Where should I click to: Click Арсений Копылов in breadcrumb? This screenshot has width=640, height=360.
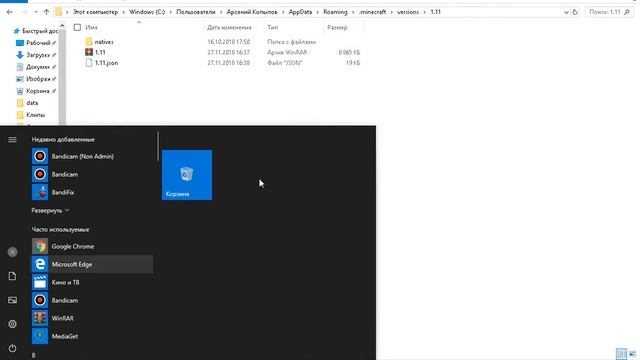[x=252, y=12]
